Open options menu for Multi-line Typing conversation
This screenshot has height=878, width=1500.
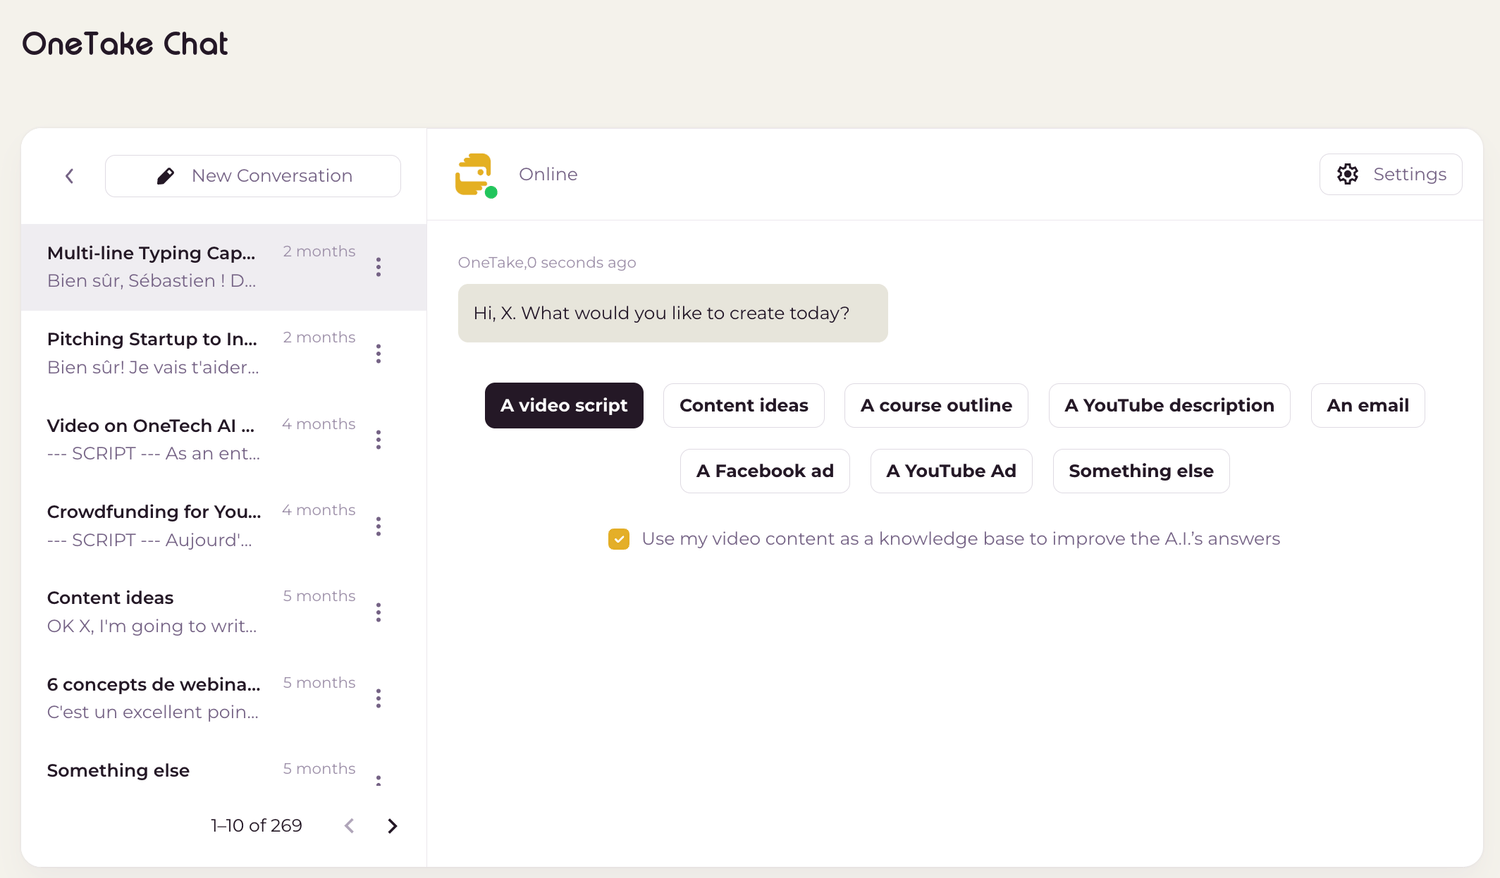coord(378,267)
